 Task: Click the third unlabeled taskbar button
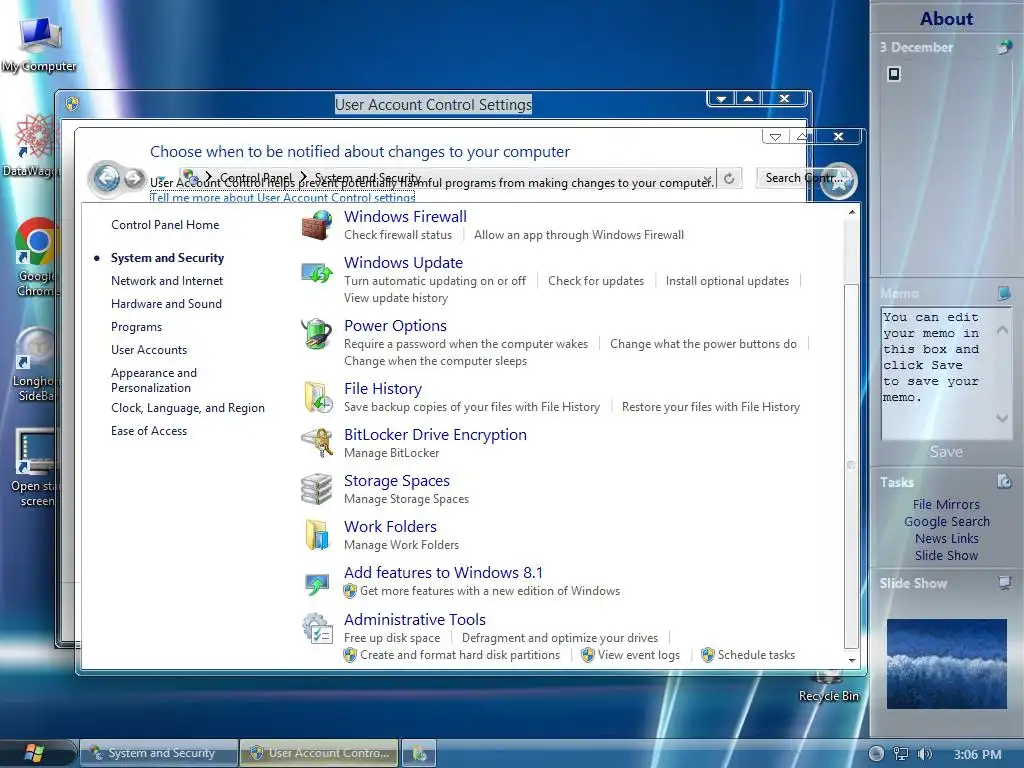click(419, 753)
